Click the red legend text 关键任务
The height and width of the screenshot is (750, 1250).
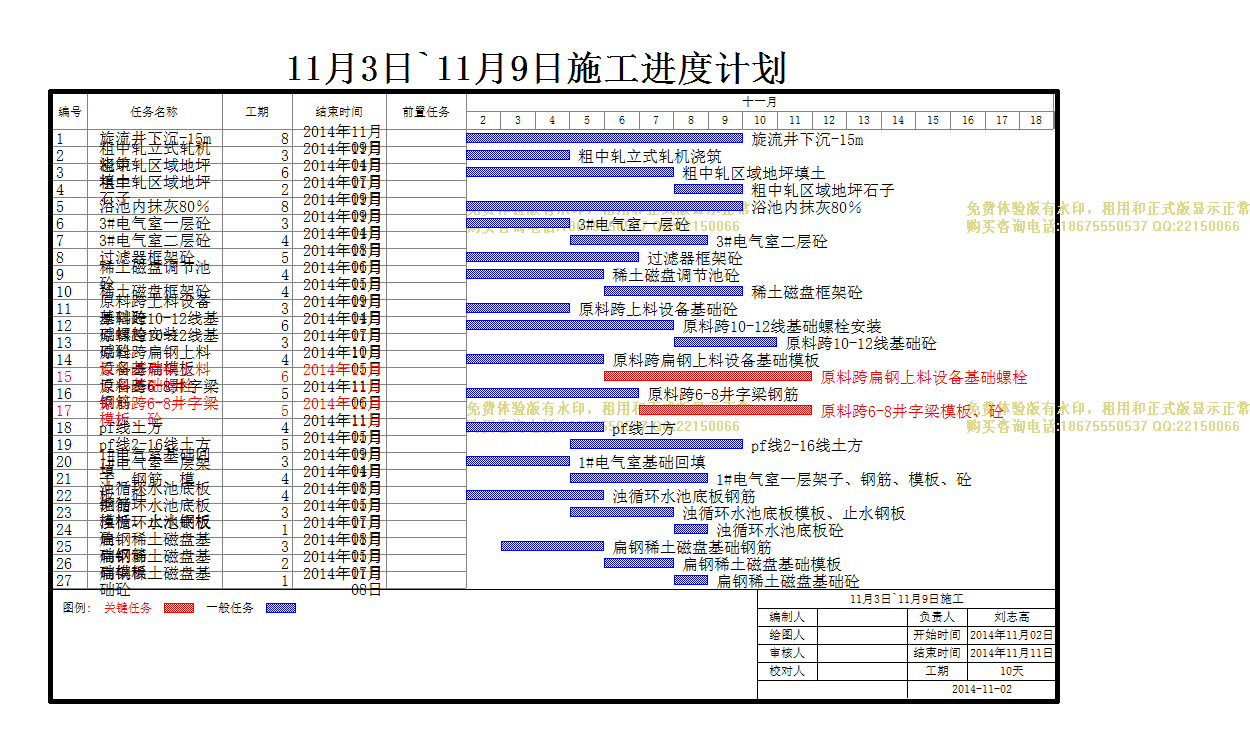click(128, 608)
